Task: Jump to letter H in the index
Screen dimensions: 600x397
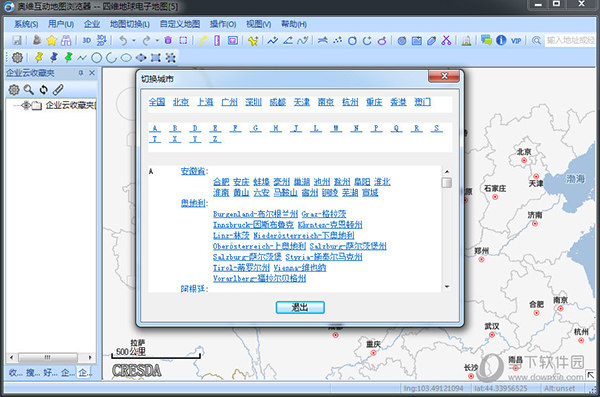Action: (x=276, y=128)
